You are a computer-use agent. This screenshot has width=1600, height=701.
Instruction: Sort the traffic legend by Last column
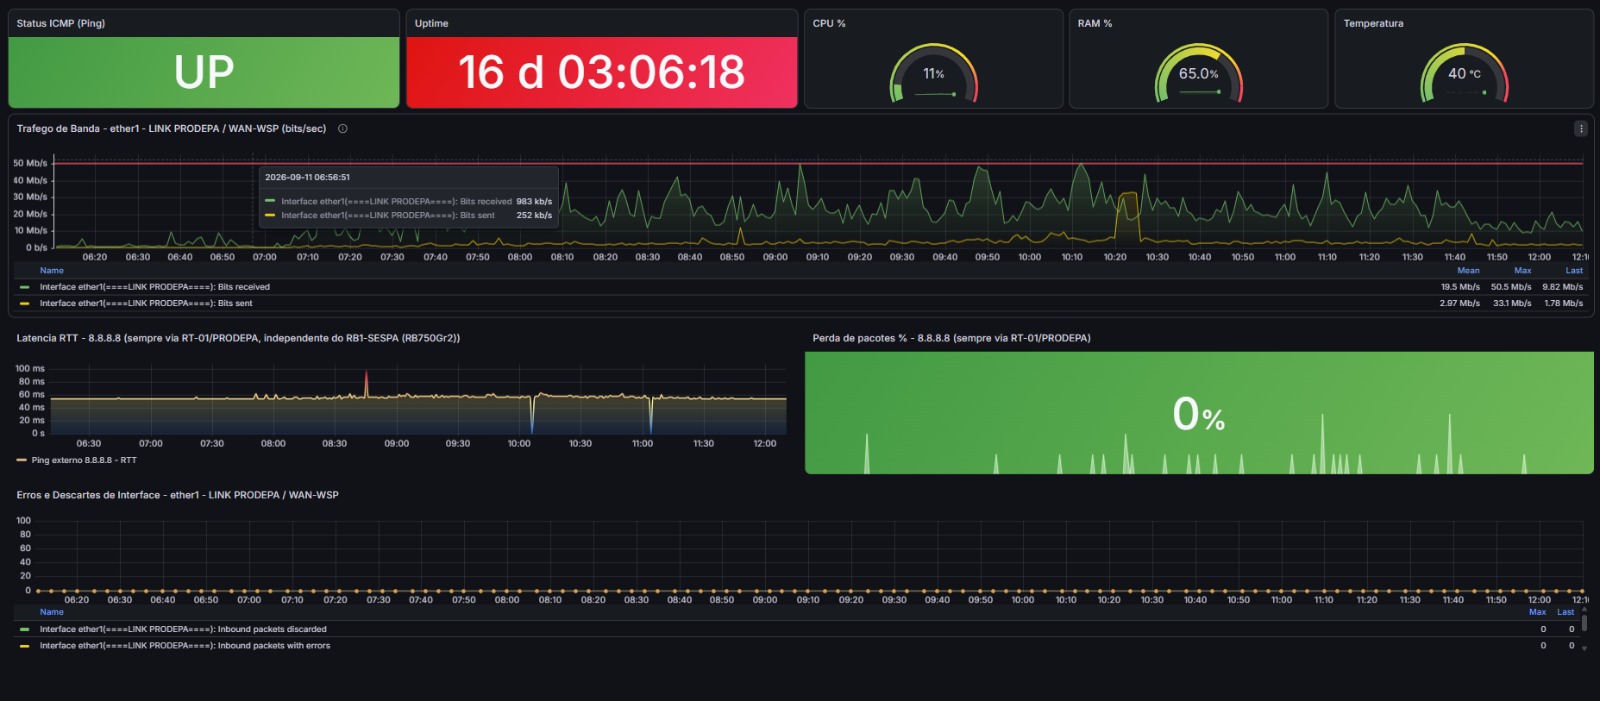tap(1574, 270)
